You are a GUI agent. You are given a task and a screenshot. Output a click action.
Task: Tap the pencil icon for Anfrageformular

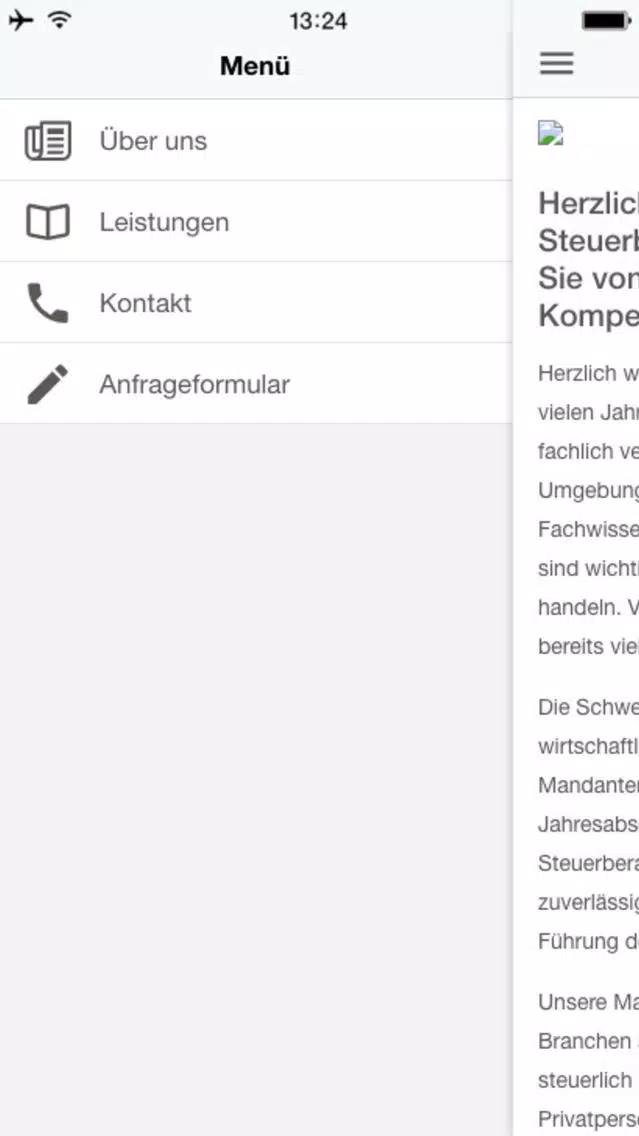point(48,384)
